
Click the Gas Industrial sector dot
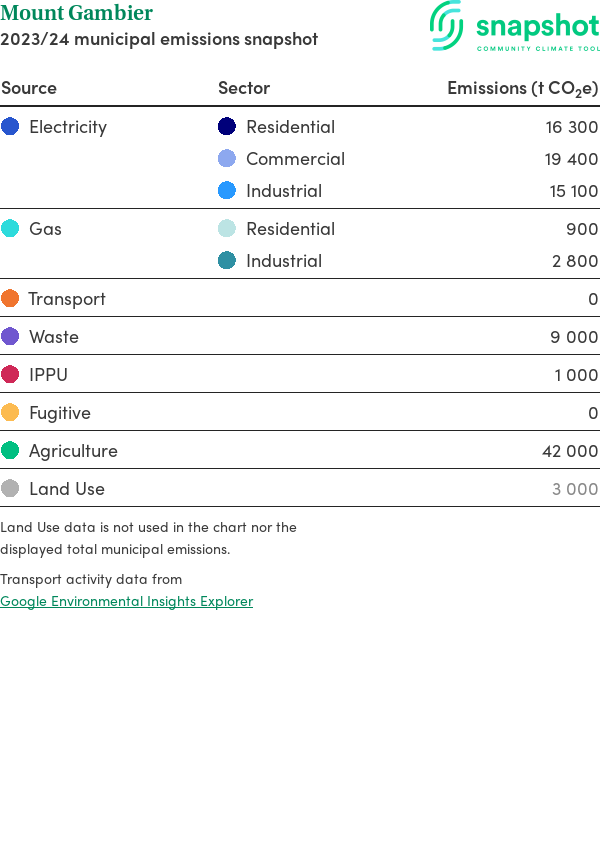pyautogui.click(x=227, y=261)
